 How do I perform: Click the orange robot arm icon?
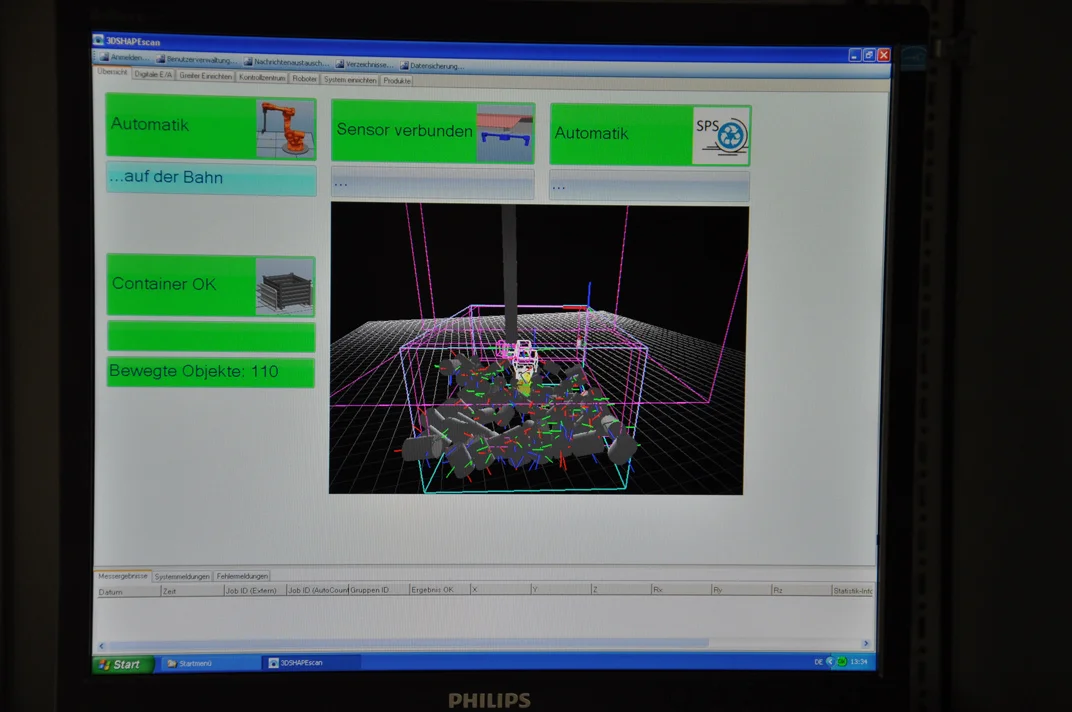(x=286, y=129)
